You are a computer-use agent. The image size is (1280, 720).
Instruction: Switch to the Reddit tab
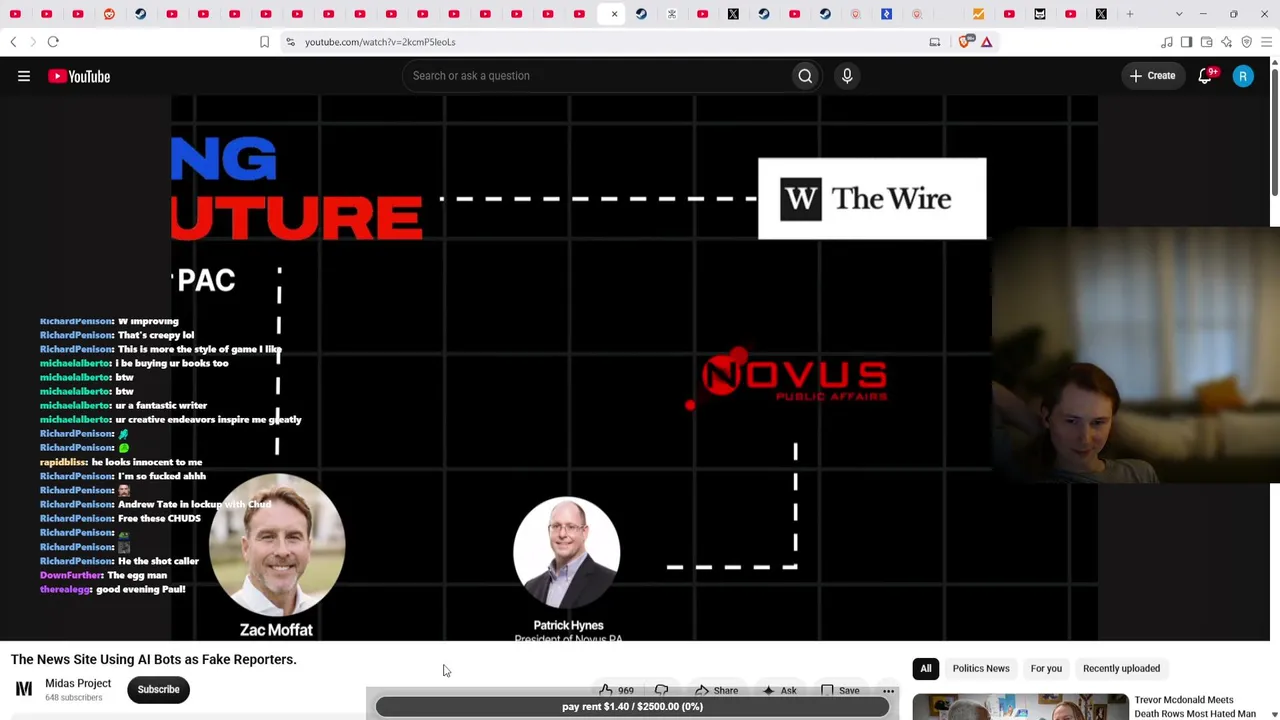click(109, 14)
